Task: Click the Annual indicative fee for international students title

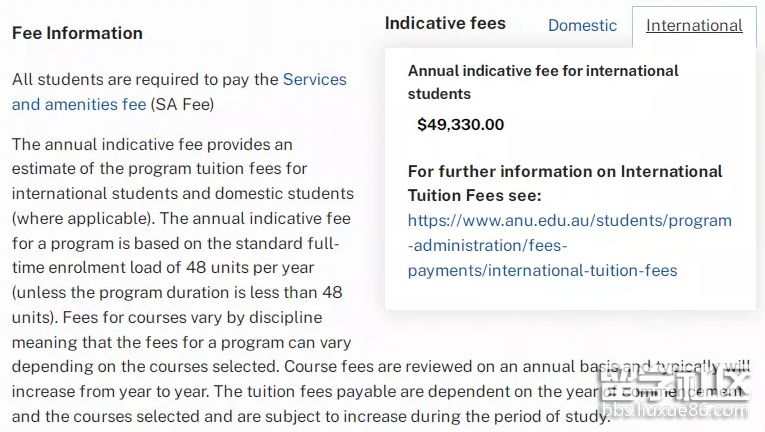Action: pos(542,82)
